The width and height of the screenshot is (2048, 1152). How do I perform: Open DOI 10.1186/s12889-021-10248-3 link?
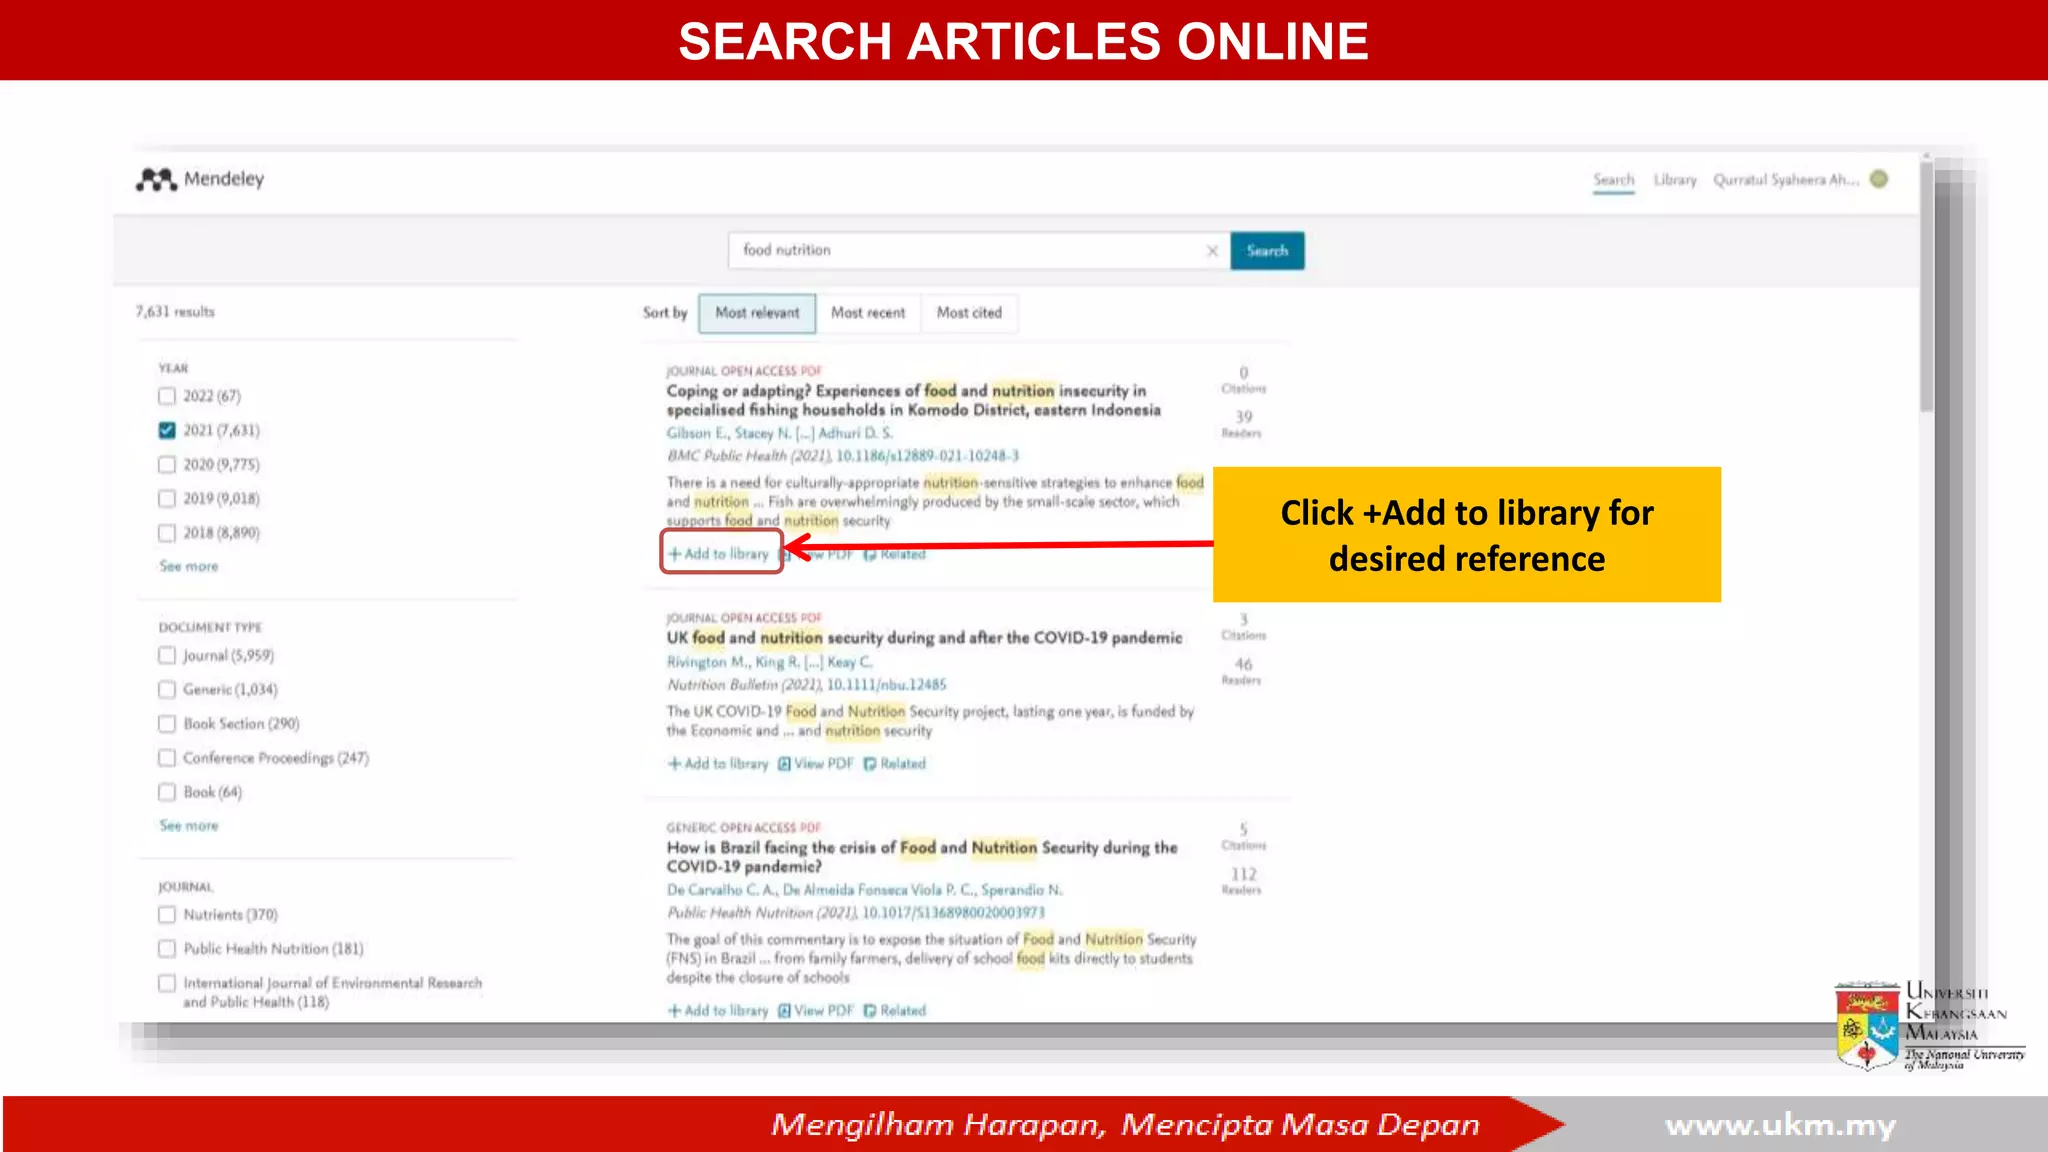pos(927,456)
